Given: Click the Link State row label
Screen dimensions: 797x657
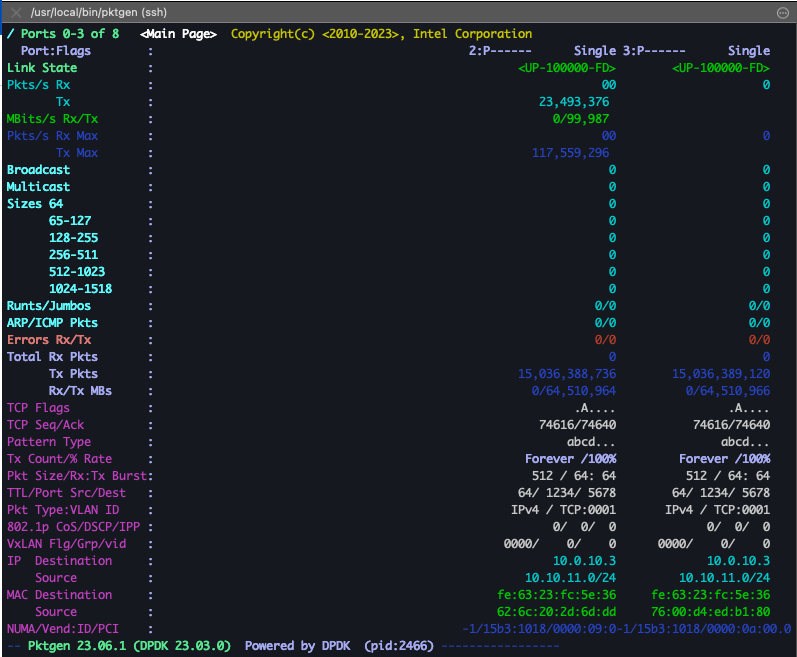Looking at the screenshot, I should tap(42, 68).
